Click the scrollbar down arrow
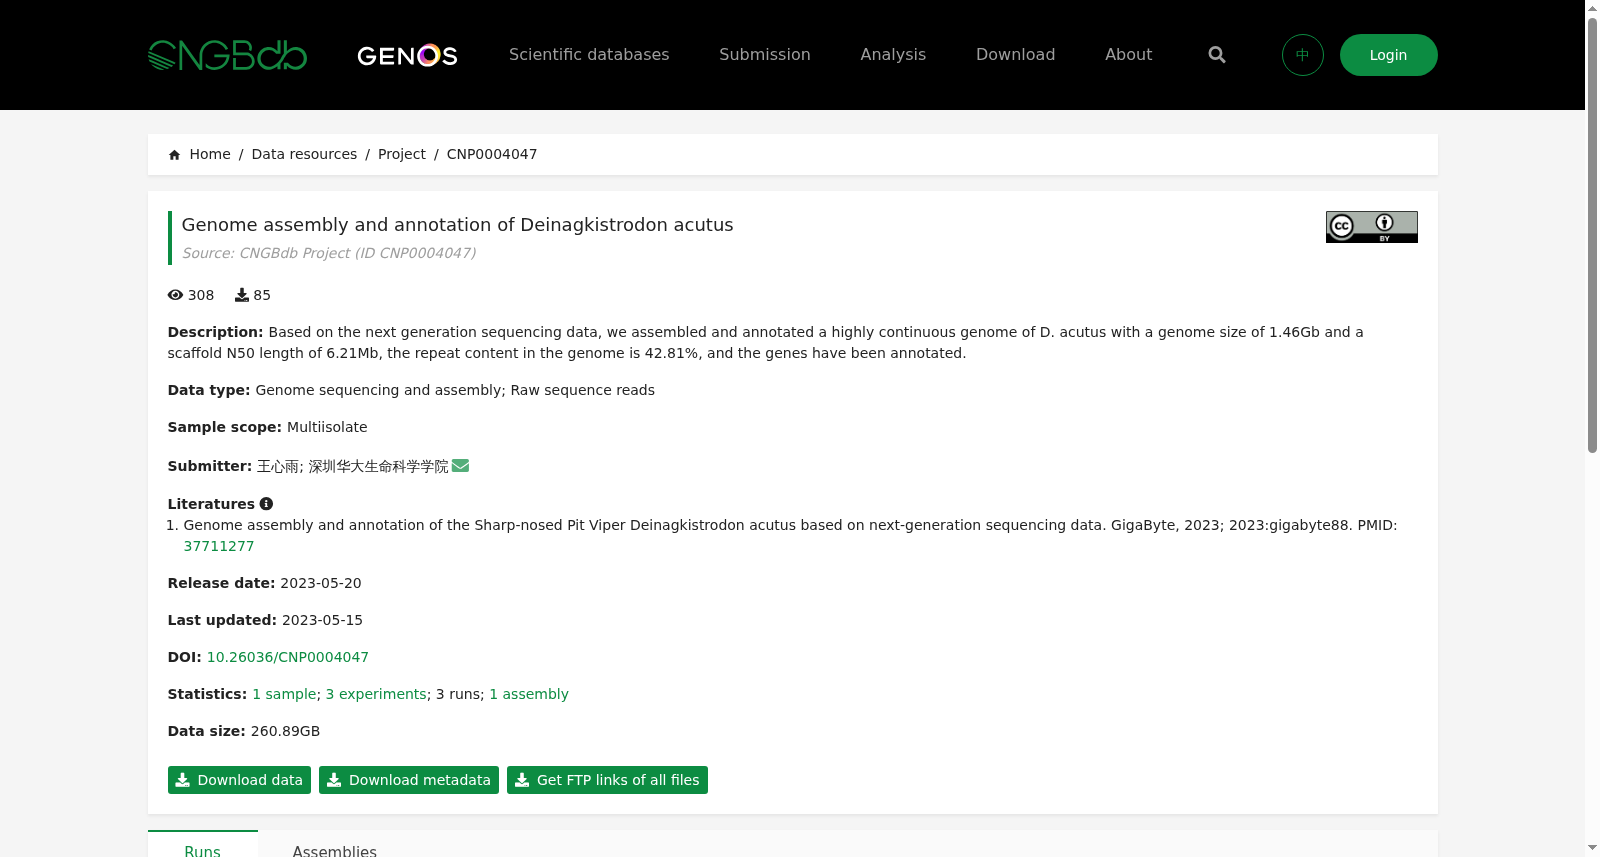This screenshot has height=857, width=1600. pyautogui.click(x=1592, y=848)
